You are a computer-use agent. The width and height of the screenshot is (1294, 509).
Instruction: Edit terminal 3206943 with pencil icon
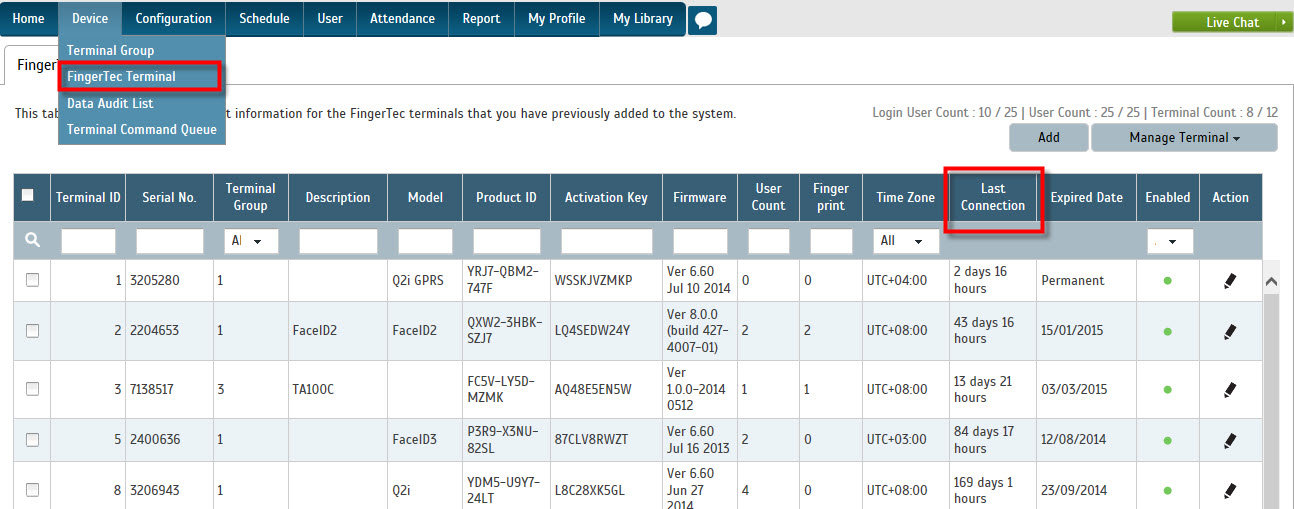[1230, 490]
